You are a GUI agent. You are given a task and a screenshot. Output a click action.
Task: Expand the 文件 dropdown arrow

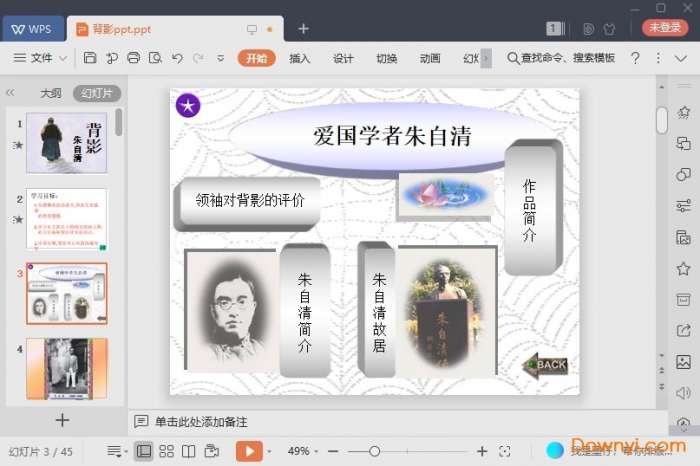[x=63, y=58]
